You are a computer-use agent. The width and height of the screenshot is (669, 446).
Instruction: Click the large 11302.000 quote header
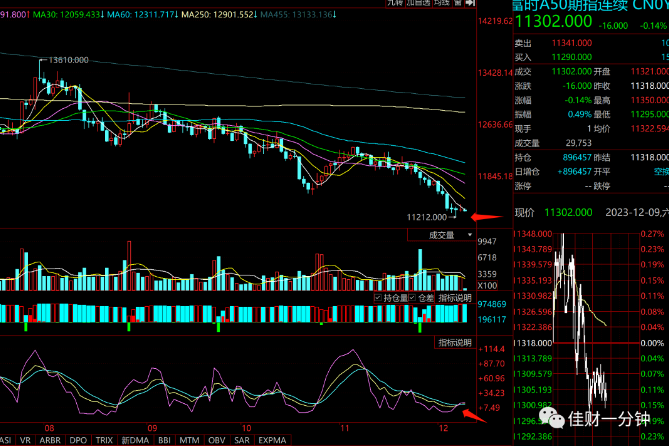[x=554, y=21]
